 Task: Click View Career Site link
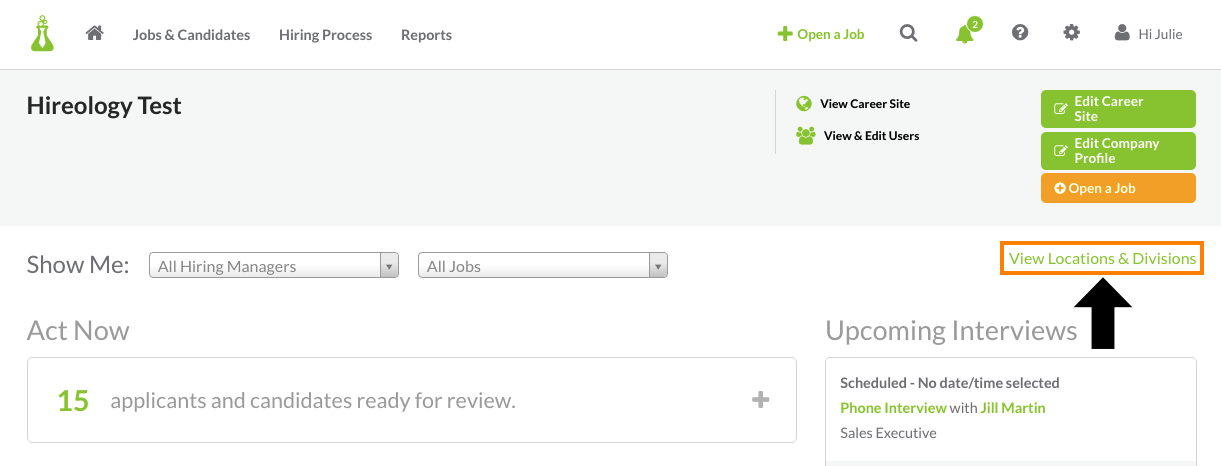865,103
